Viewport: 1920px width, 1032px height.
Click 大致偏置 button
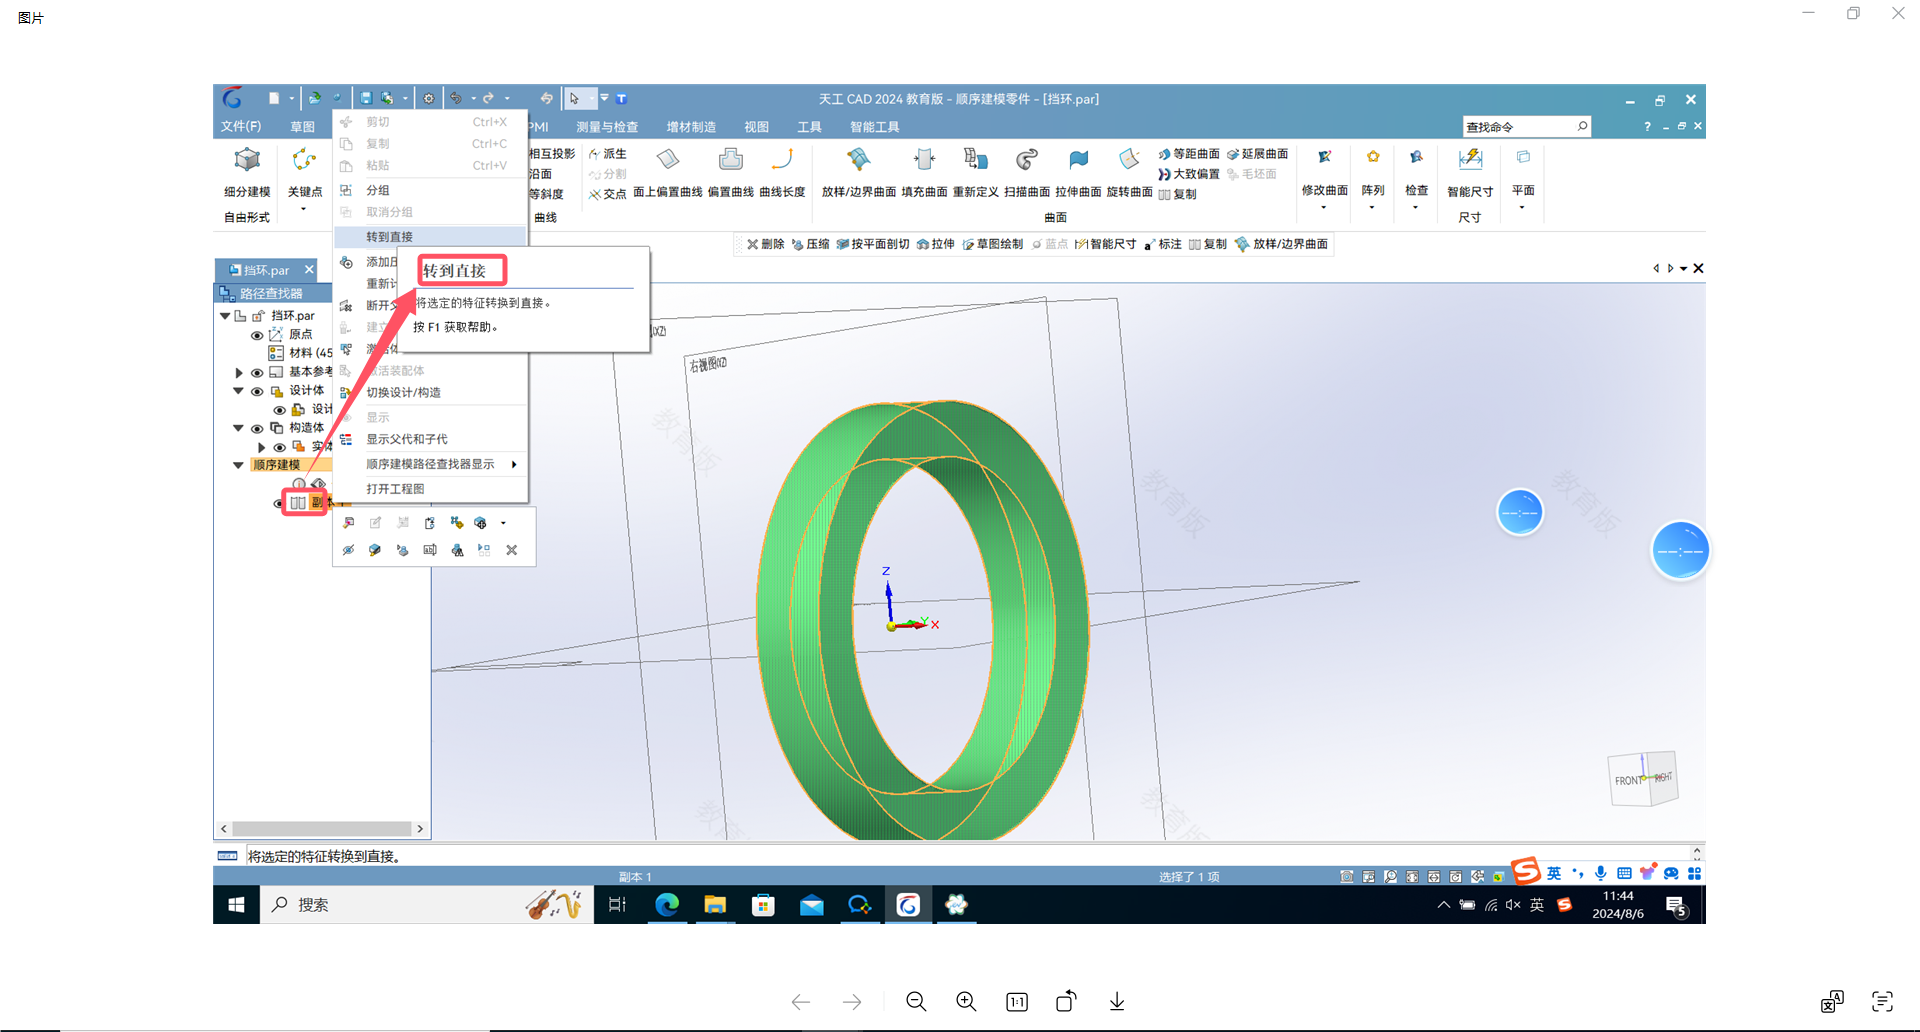pyautogui.click(x=1189, y=174)
